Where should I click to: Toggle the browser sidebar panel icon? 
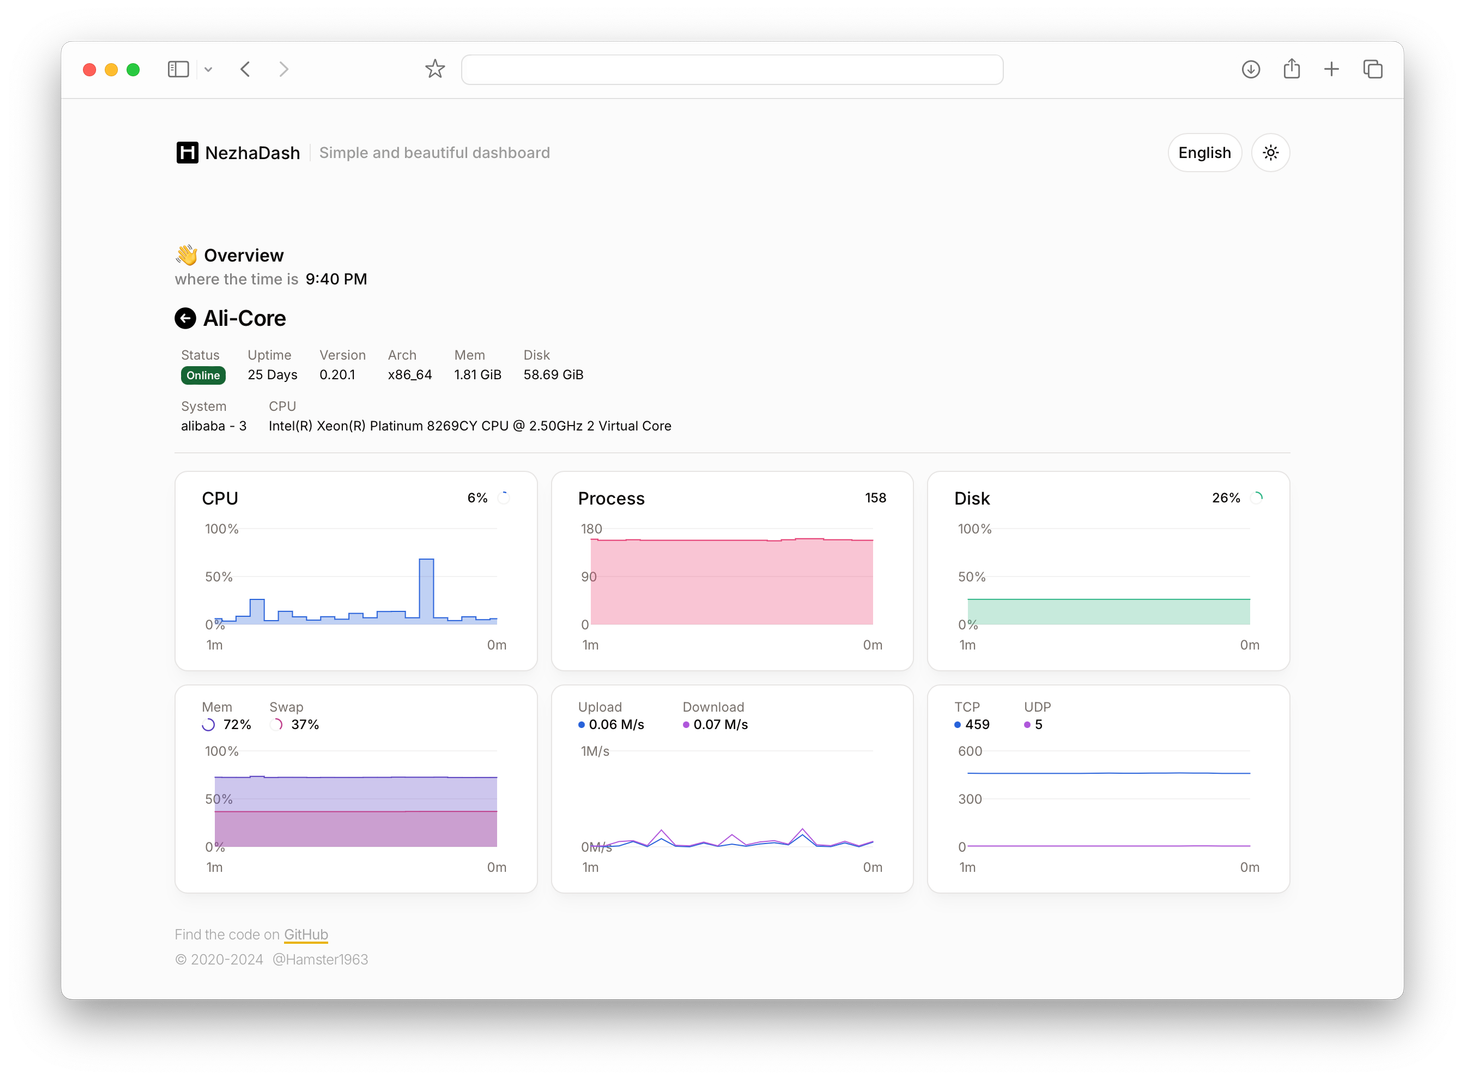click(x=178, y=69)
